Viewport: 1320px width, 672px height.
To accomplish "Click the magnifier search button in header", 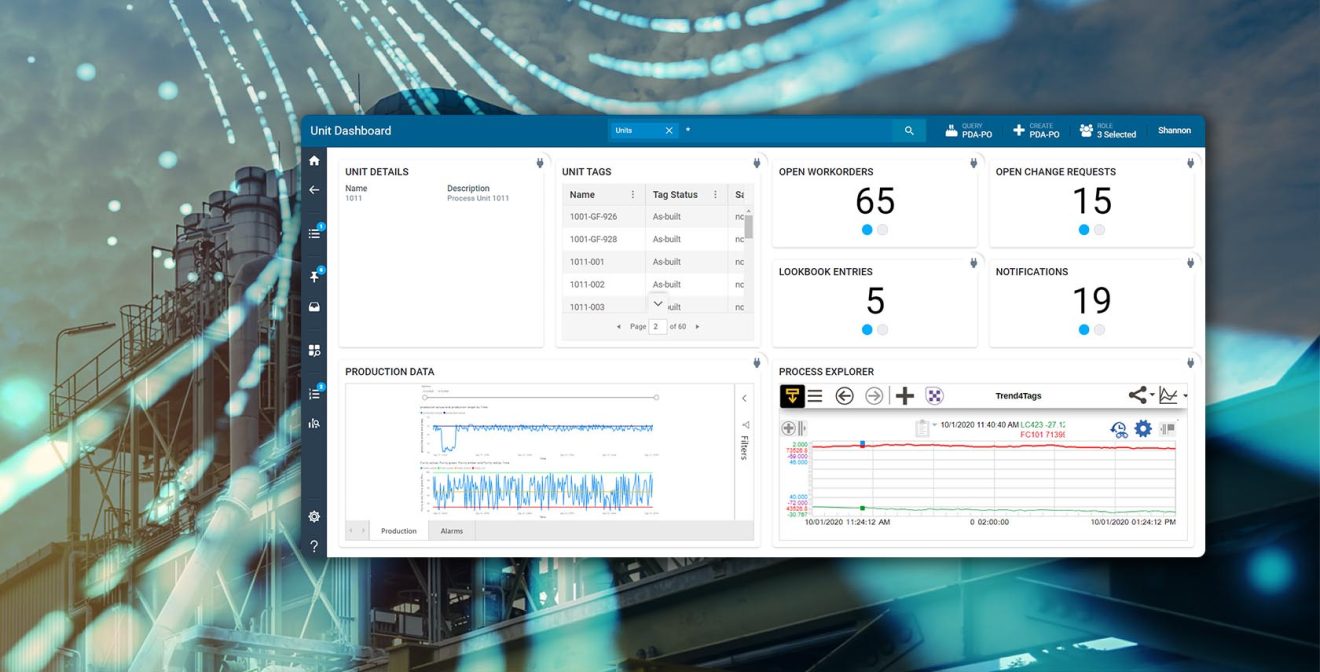I will point(908,131).
